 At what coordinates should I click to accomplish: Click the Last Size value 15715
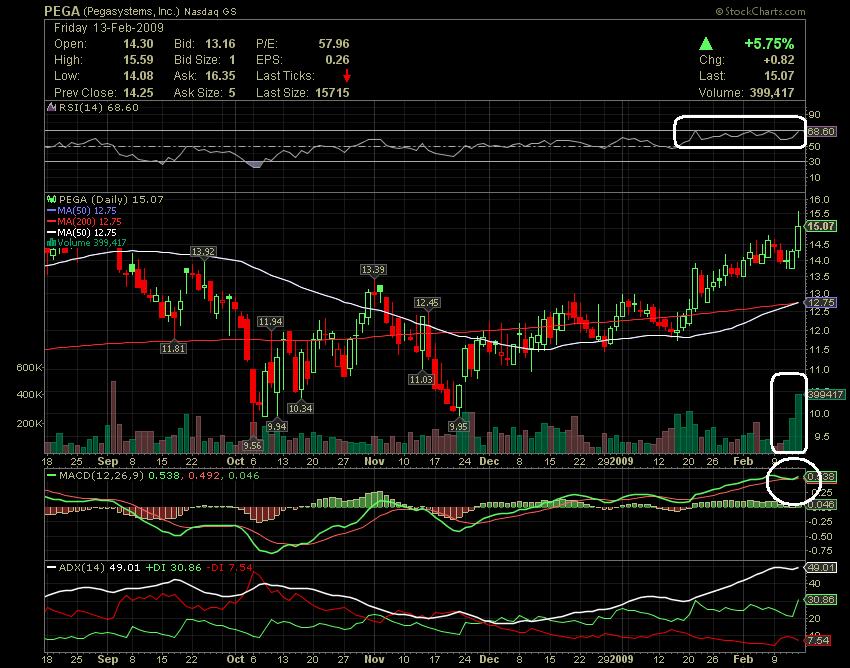pos(332,93)
